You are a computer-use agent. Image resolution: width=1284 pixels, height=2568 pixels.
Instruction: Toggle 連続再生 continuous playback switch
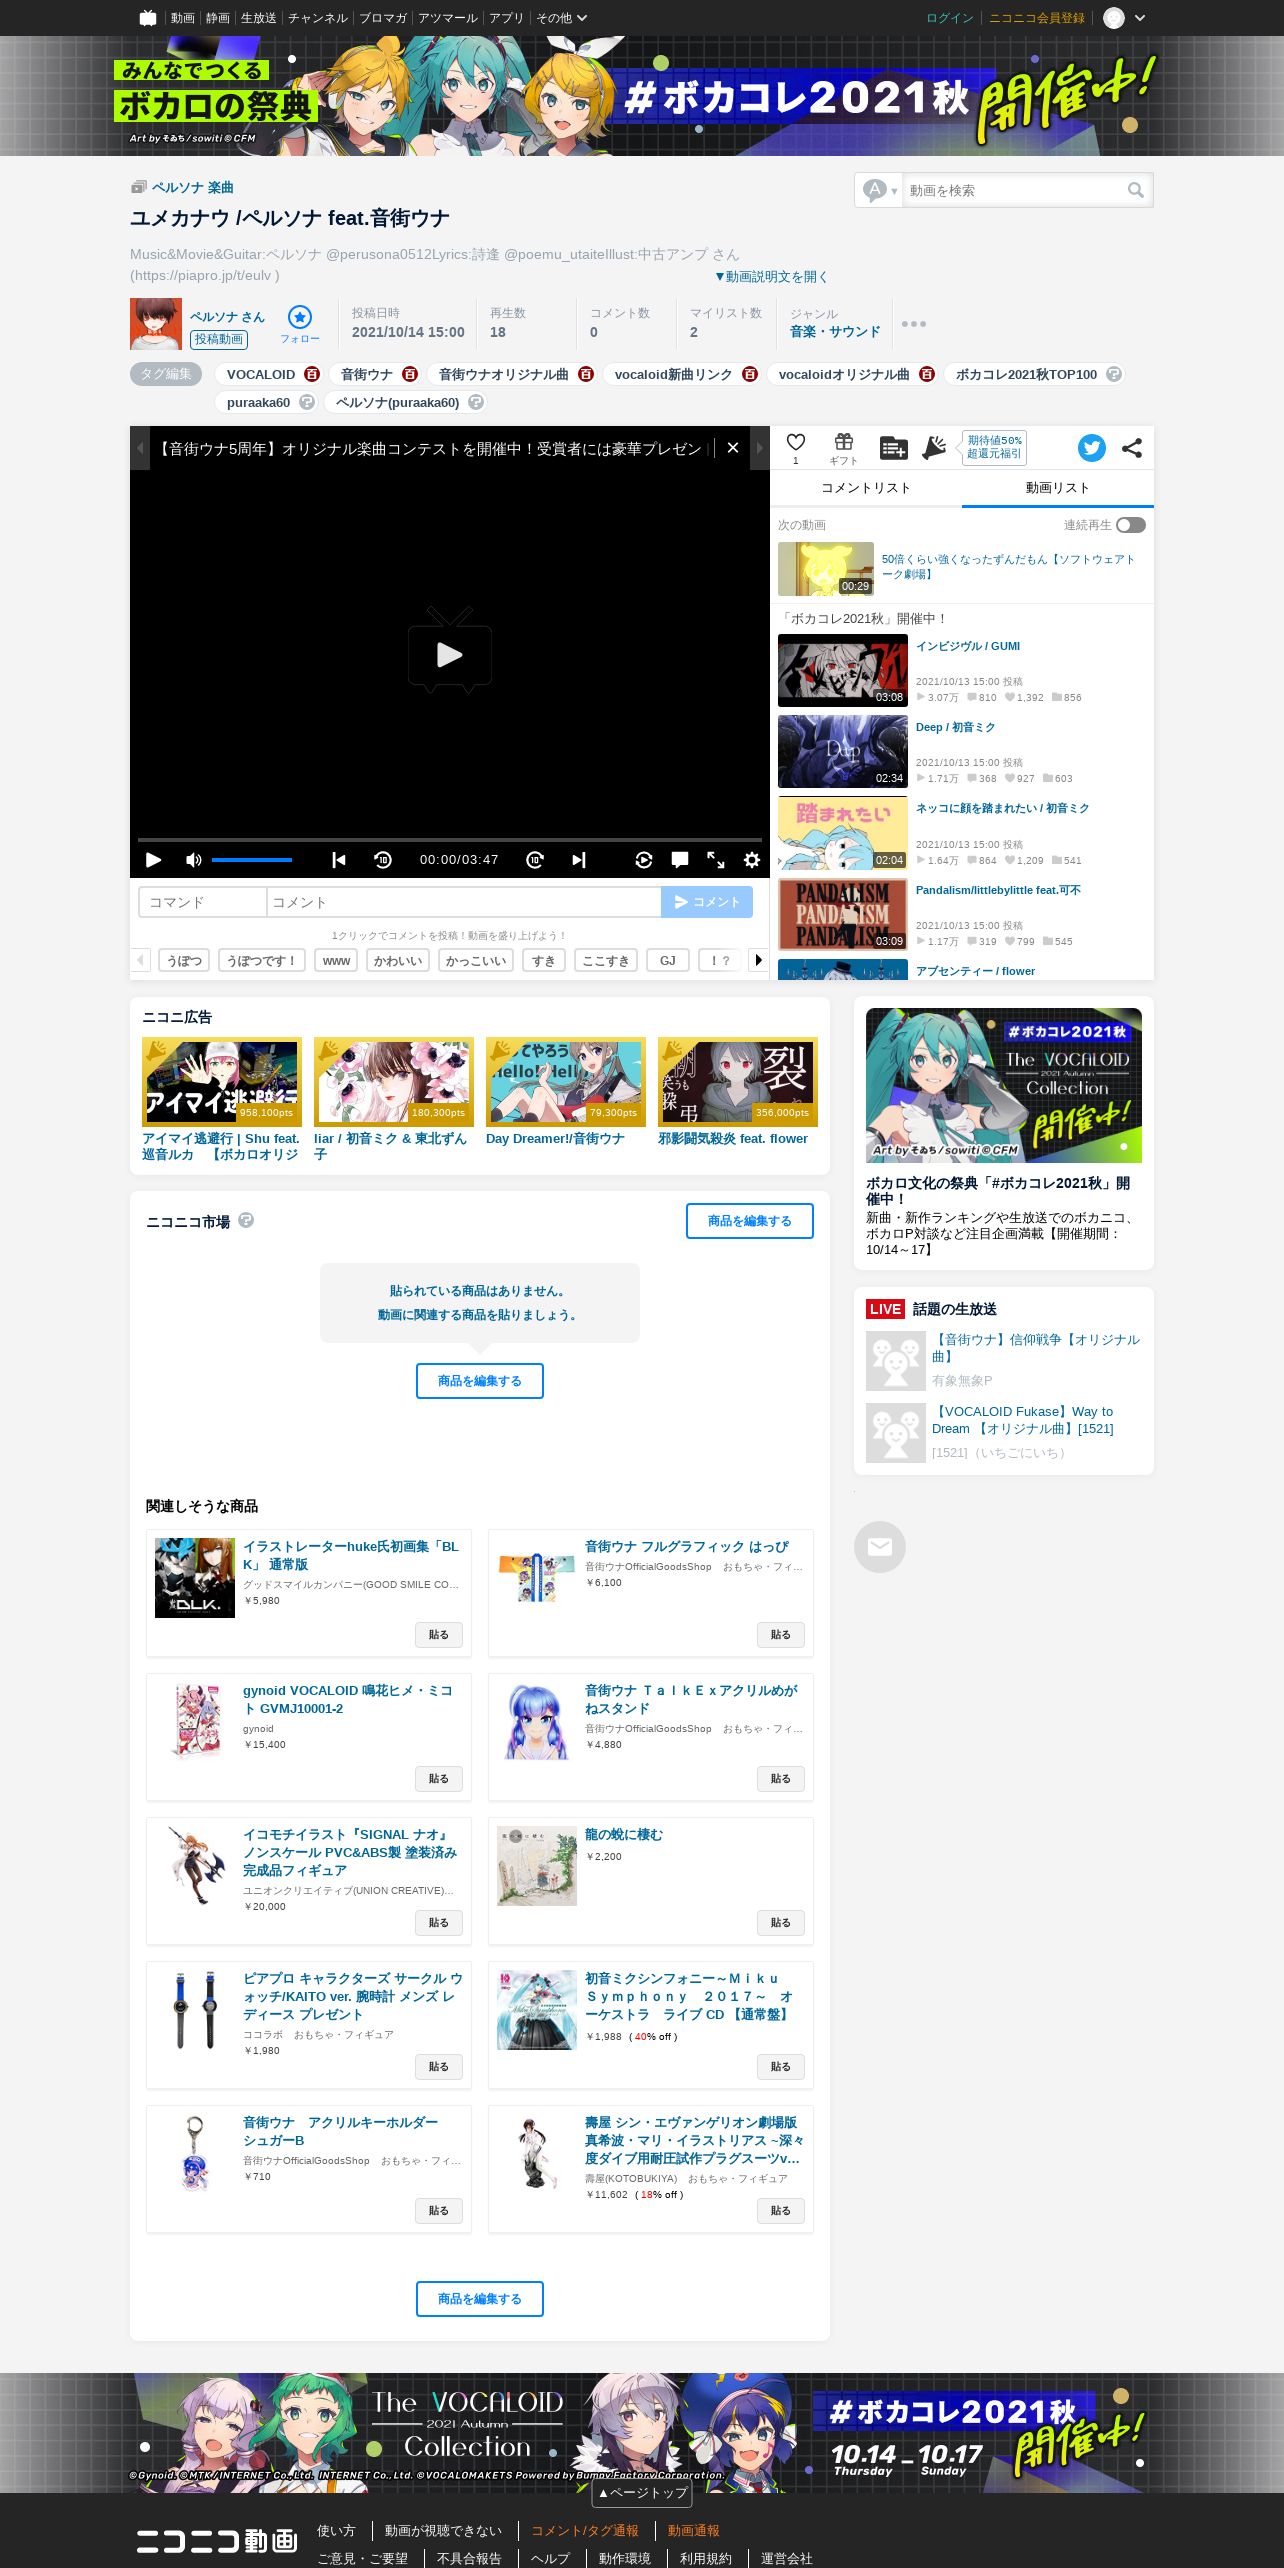tap(1131, 525)
